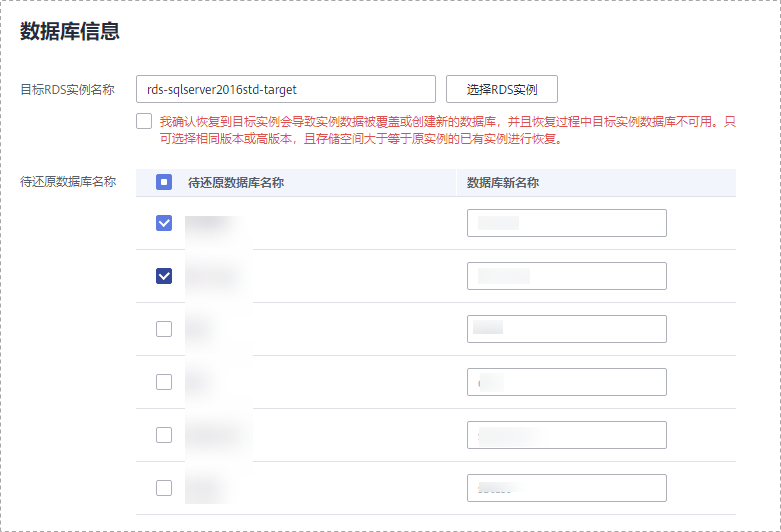Click the fifth row's new name input
Image resolution: width=781 pixels, height=532 pixels.
pos(566,435)
